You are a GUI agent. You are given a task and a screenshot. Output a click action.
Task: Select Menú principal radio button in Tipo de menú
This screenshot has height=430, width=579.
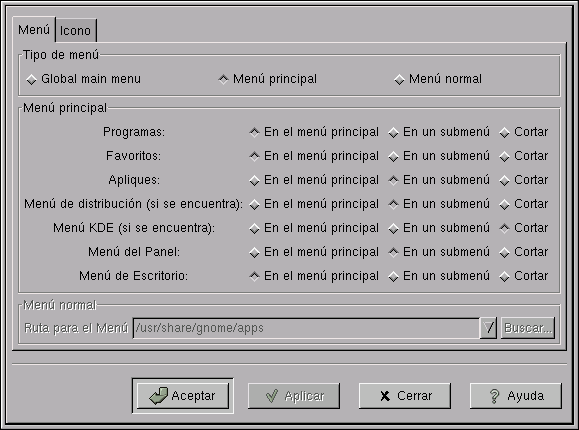(223, 79)
